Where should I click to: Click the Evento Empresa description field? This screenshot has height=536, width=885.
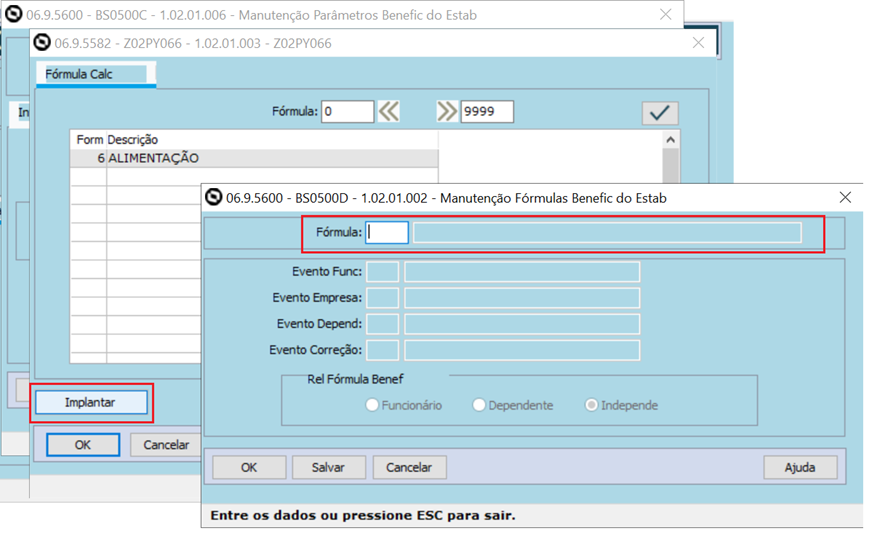522,297
